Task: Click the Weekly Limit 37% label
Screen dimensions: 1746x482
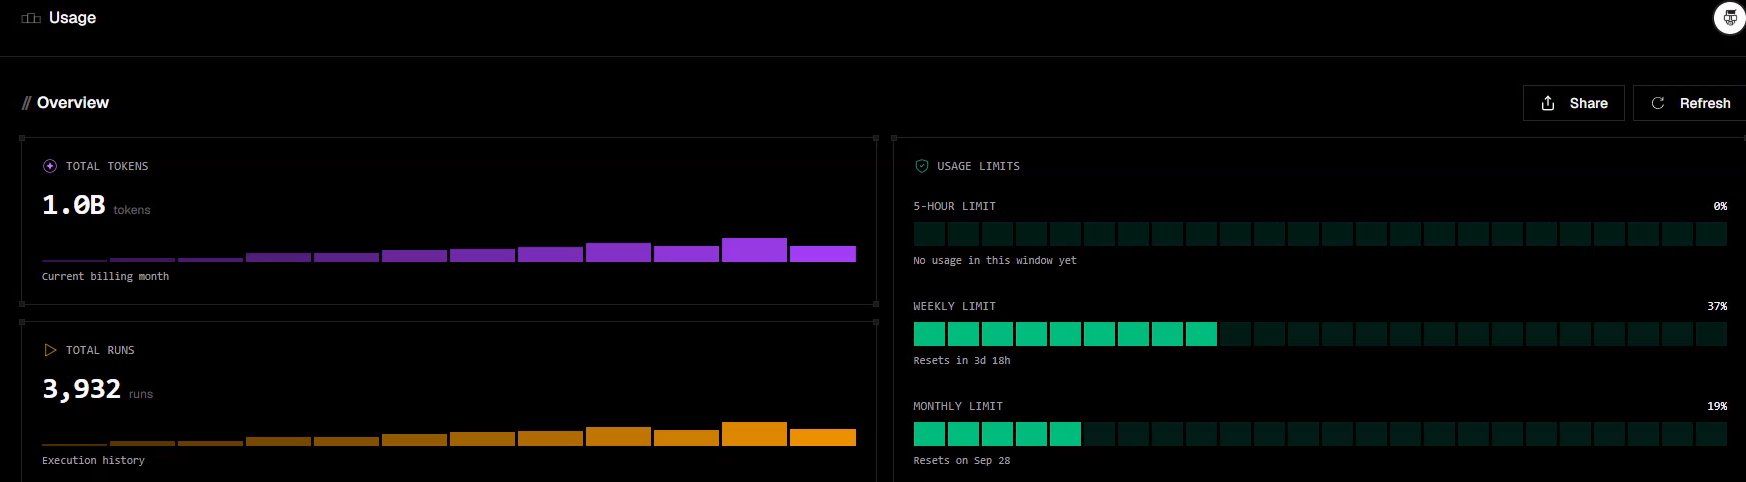Action: [x=1717, y=306]
